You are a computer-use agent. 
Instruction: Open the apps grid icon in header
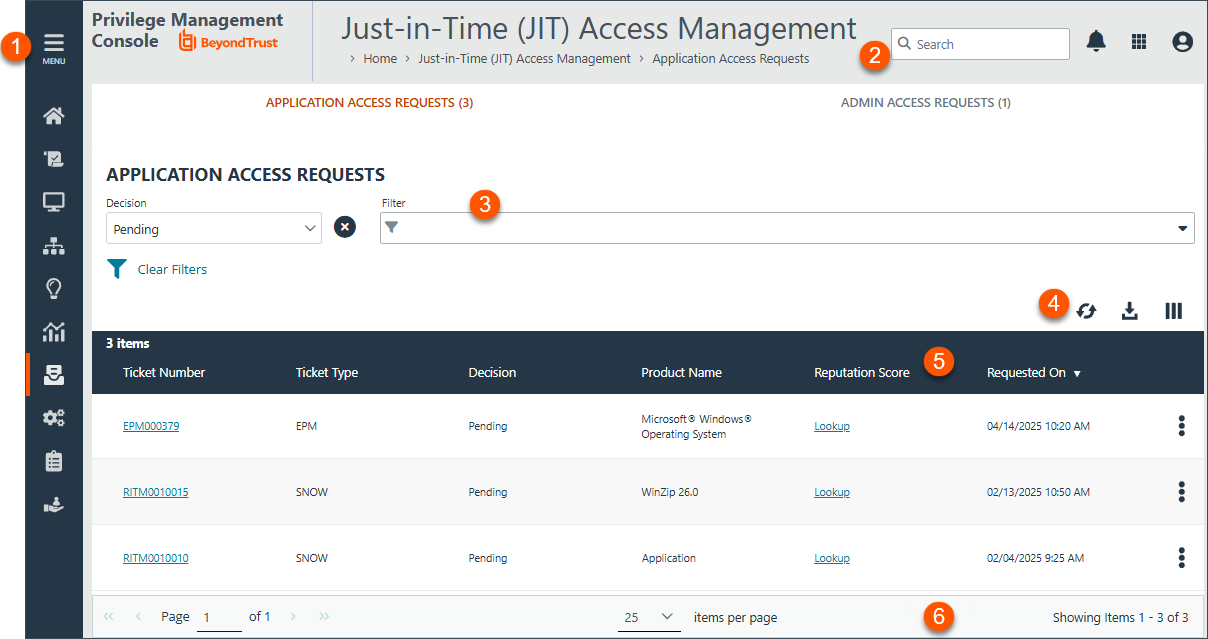[x=1139, y=42]
